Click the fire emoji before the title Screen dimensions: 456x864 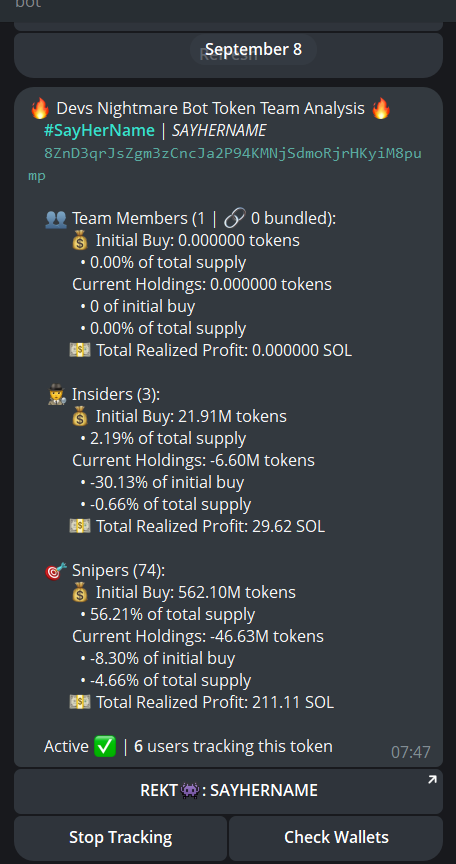(40, 109)
